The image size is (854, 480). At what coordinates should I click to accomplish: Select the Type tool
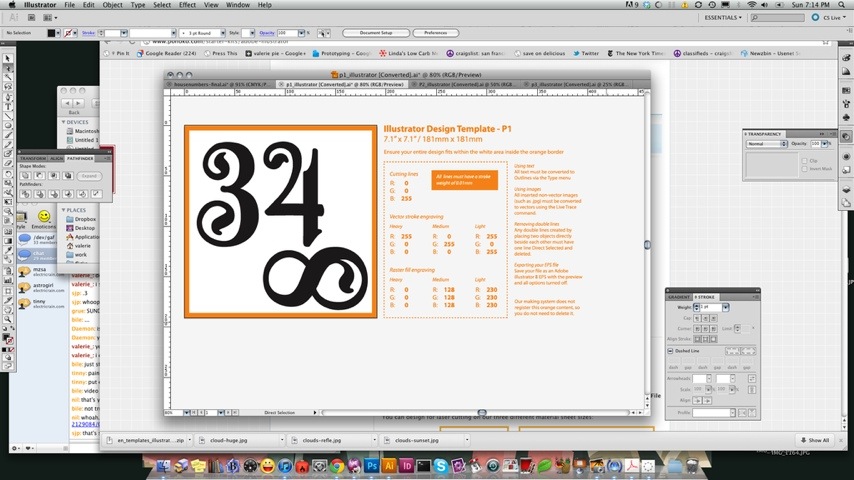[8, 107]
